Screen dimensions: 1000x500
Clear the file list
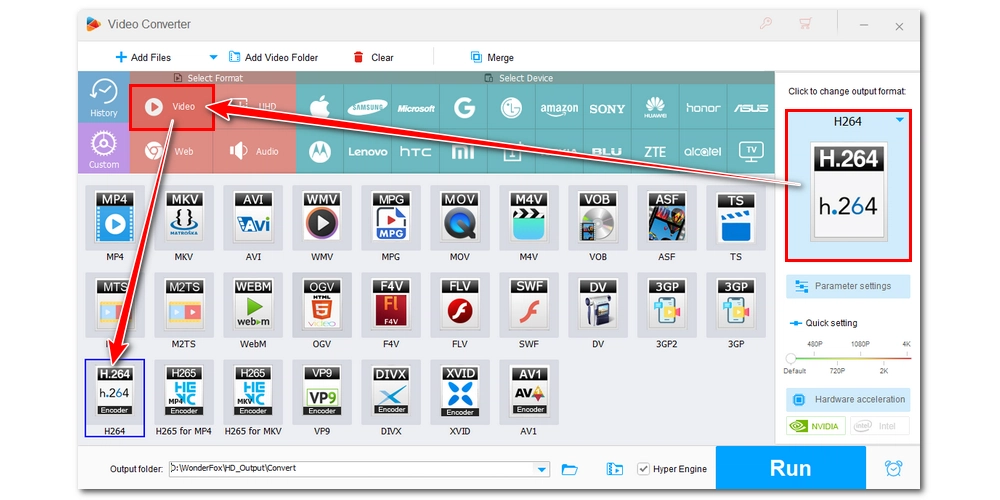(373, 57)
